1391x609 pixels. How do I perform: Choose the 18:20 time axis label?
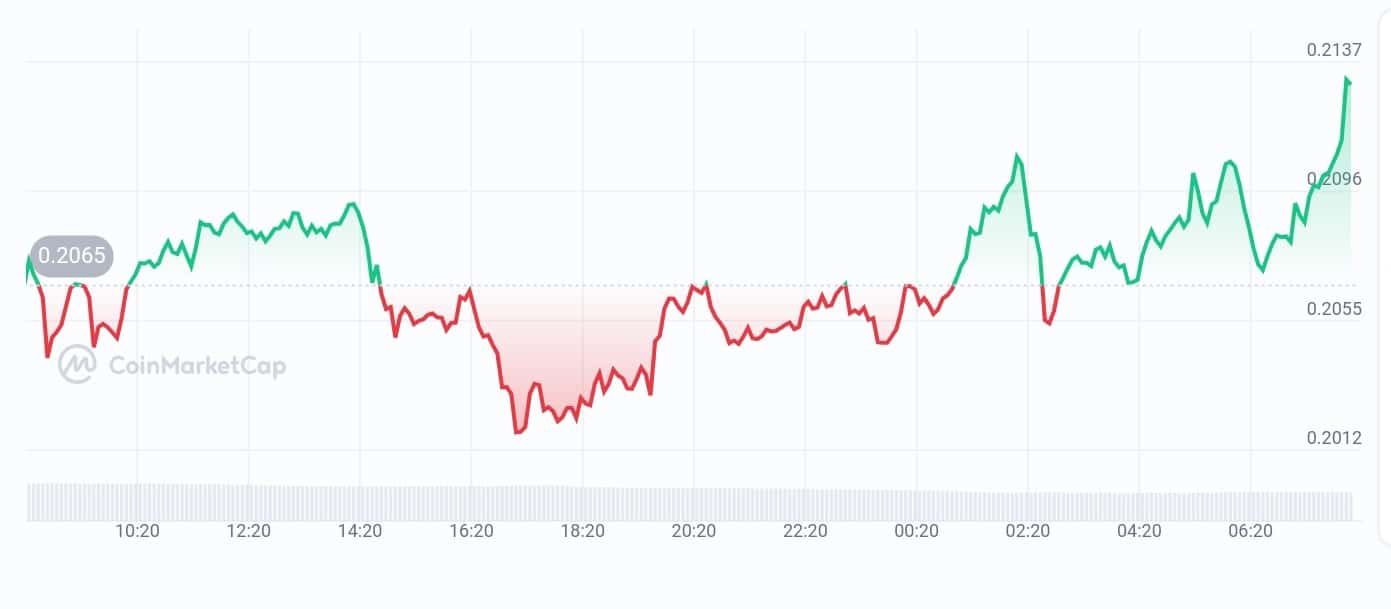583,532
